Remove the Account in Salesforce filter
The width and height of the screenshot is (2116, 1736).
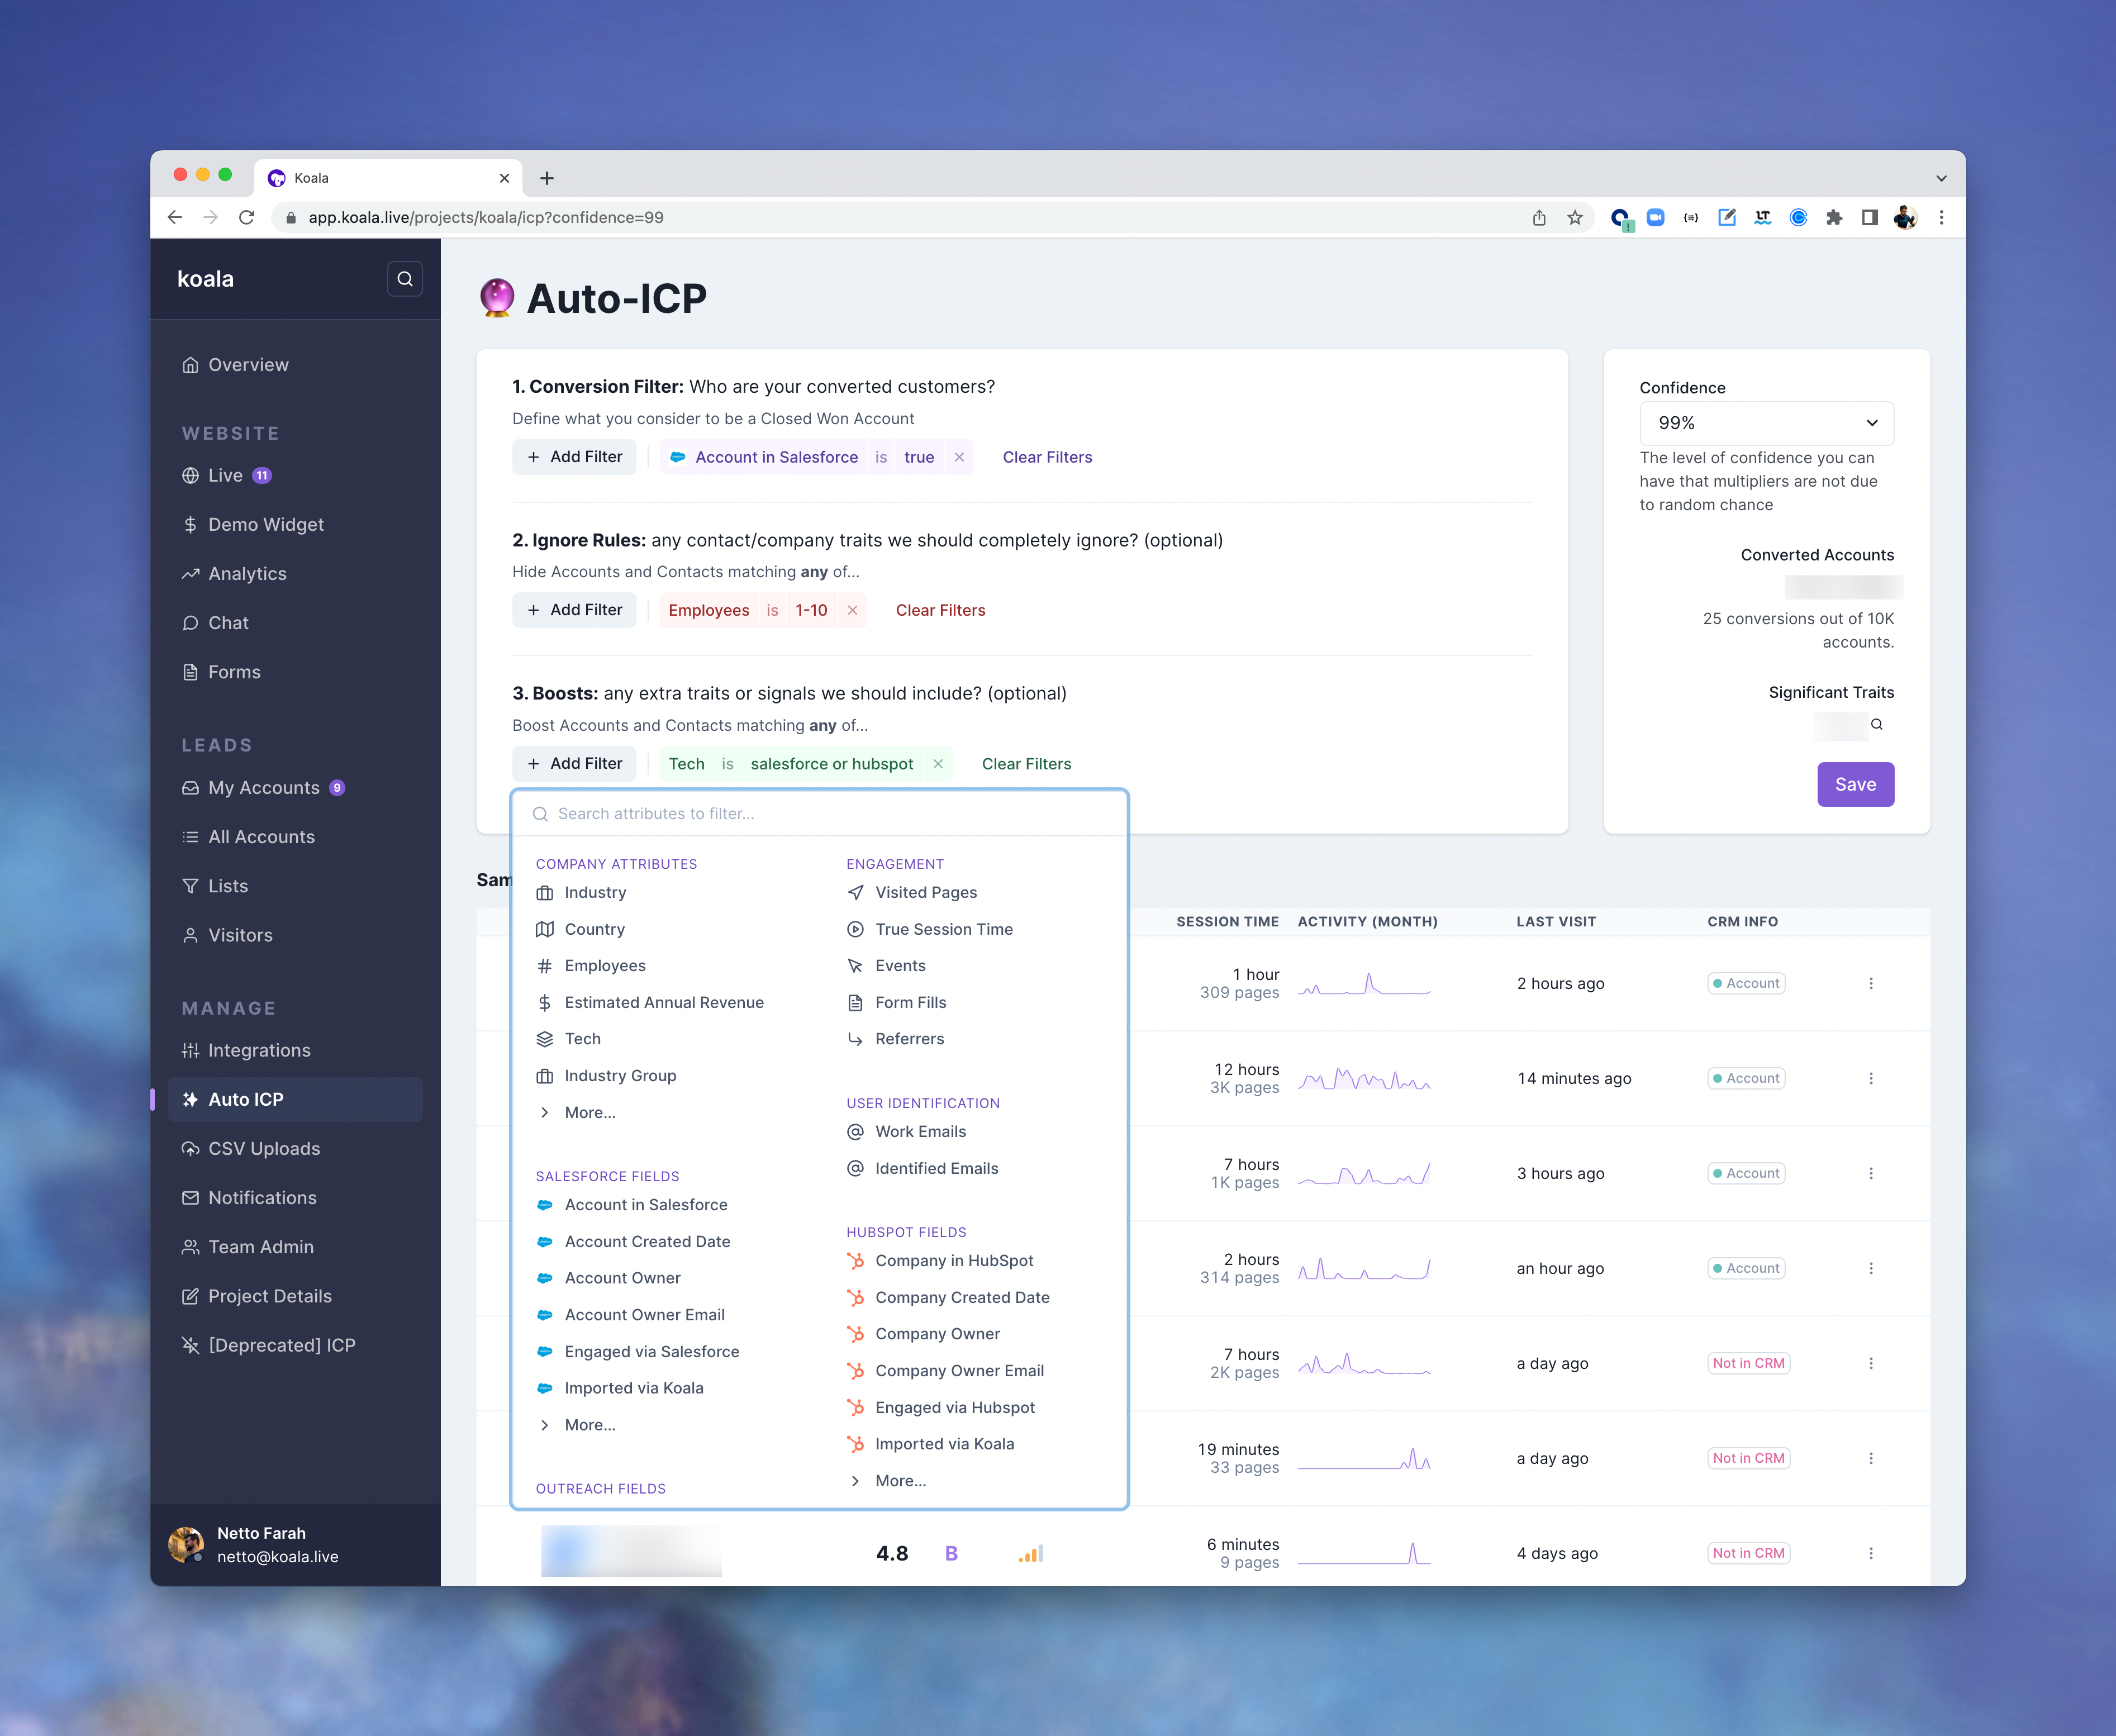coord(959,457)
